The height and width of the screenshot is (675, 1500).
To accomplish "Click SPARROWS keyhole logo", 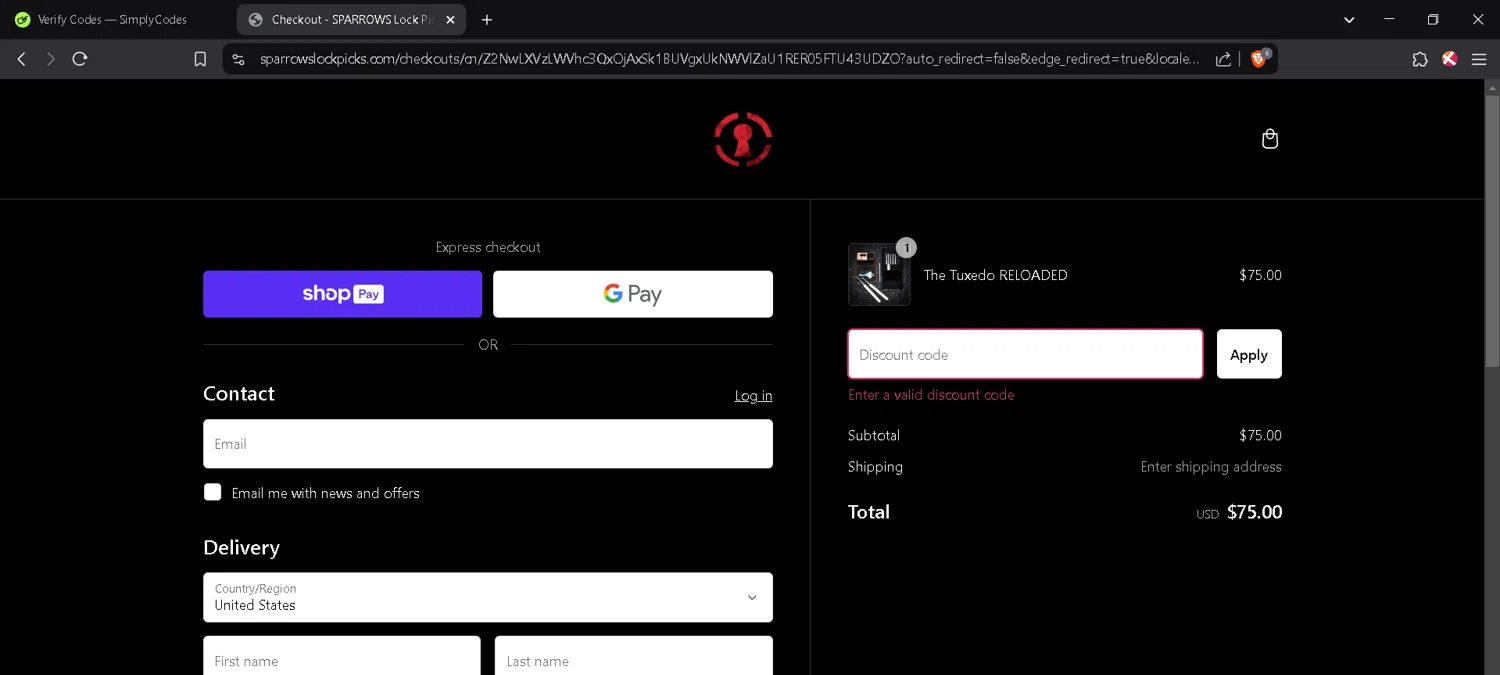I will pyautogui.click(x=742, y=139).
